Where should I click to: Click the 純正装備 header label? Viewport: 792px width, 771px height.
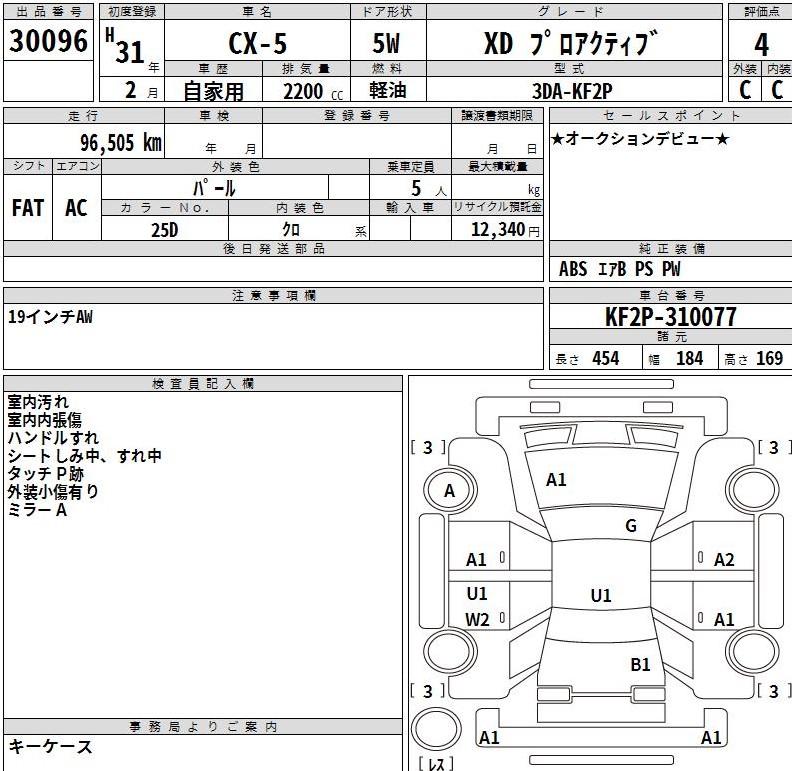click(x=671, y=249)
